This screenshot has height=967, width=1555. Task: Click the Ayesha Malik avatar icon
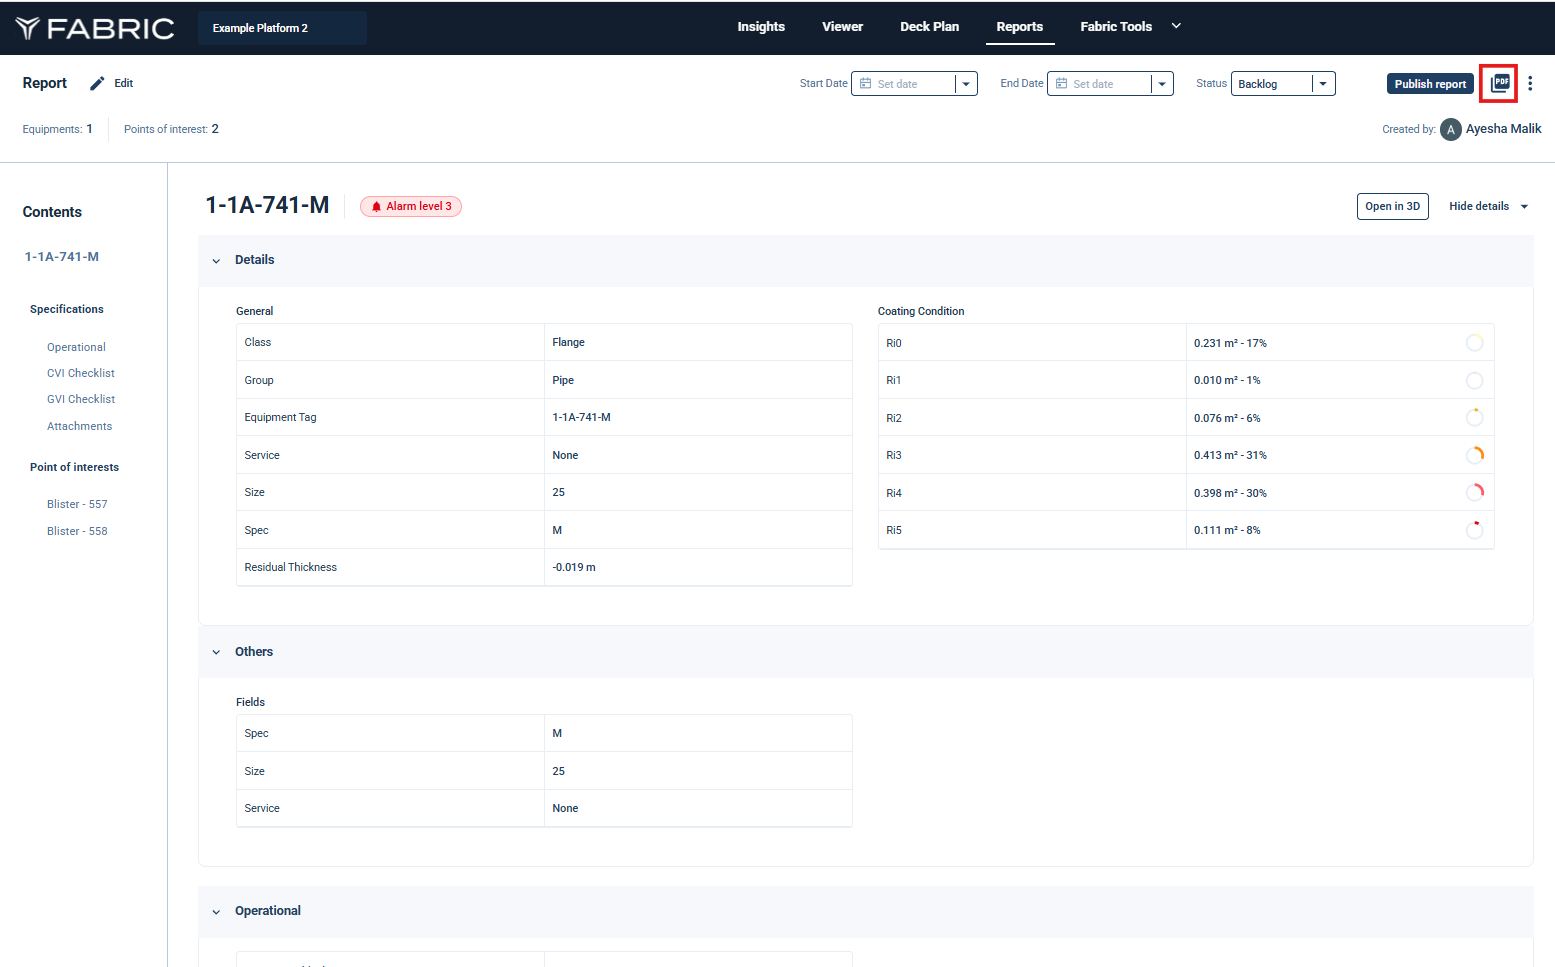[1450, 130]
